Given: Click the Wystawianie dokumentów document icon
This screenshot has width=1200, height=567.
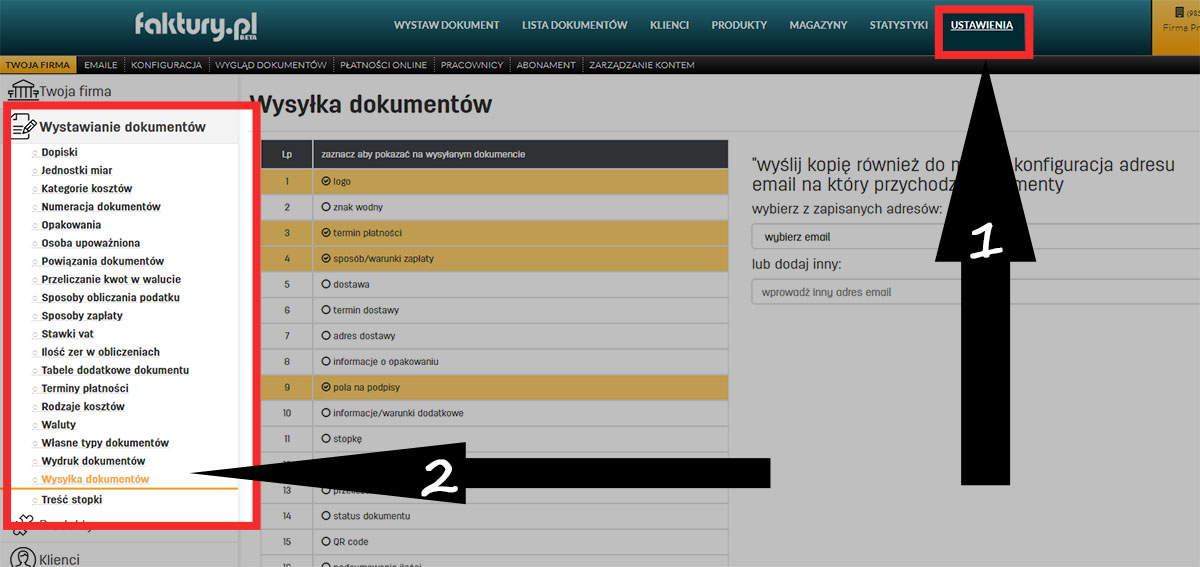Looking at the screenshot, I should [24, 126].
